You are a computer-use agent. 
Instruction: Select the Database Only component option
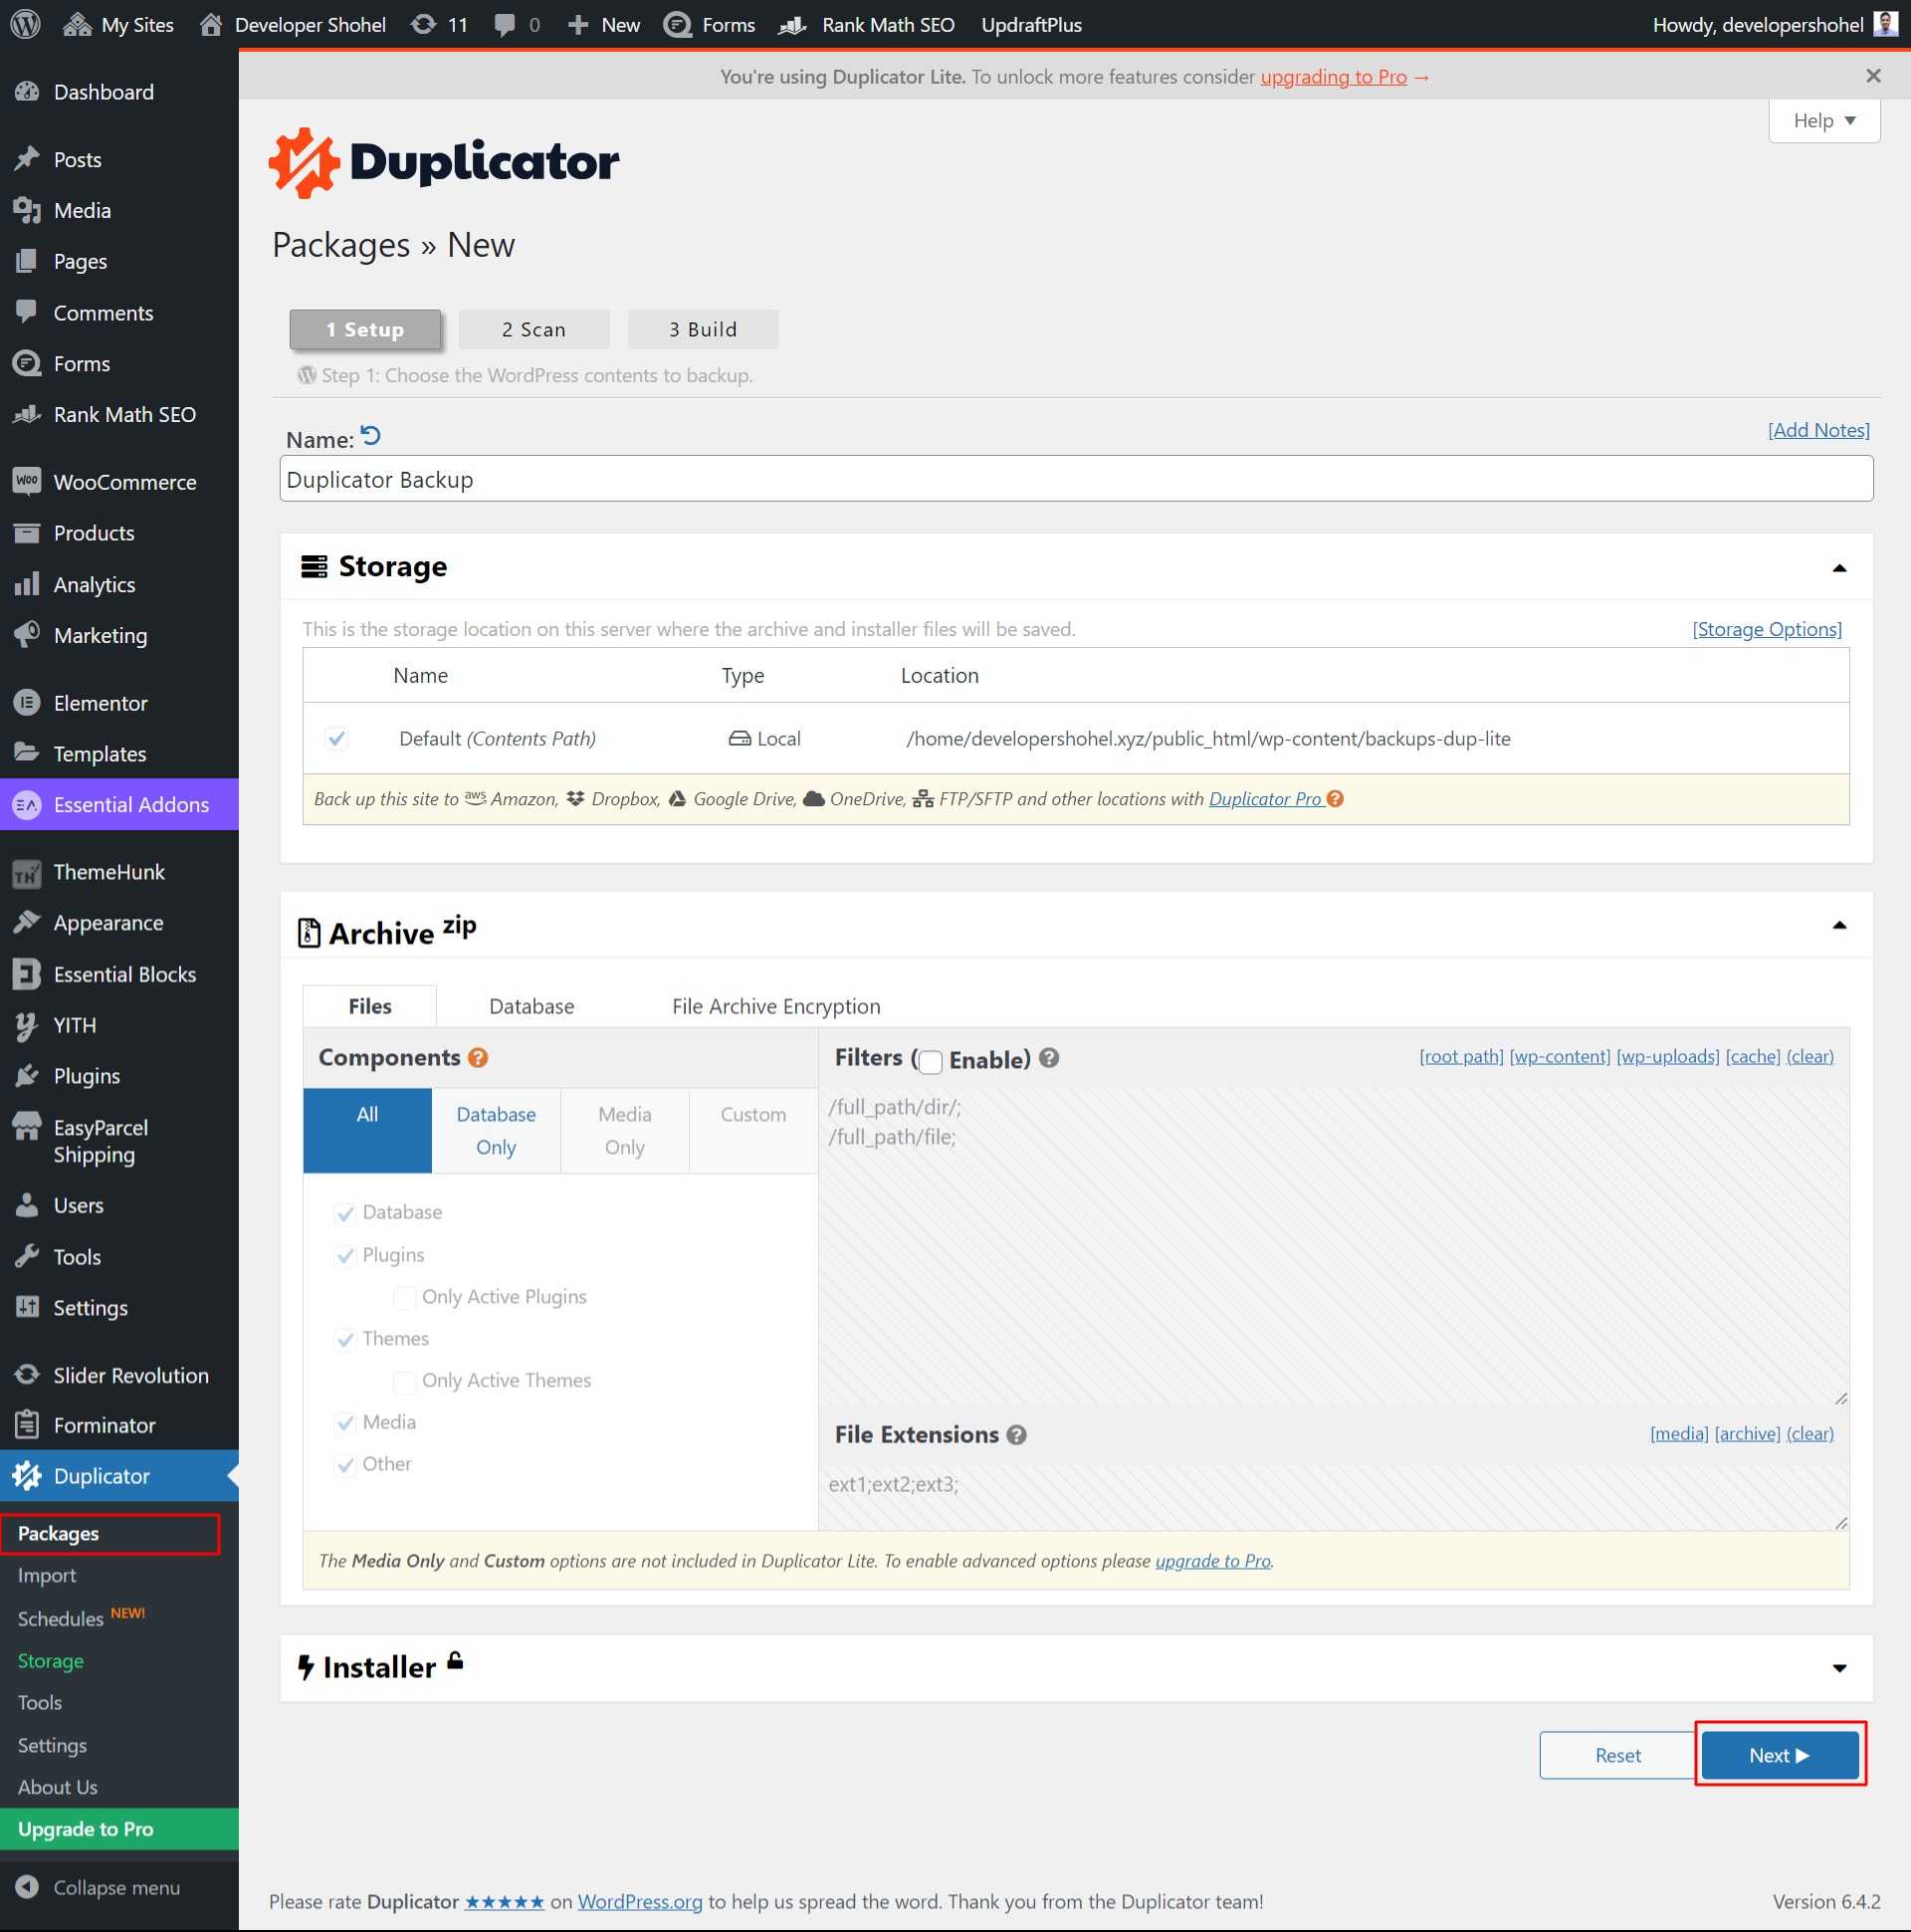(496, 1130)
